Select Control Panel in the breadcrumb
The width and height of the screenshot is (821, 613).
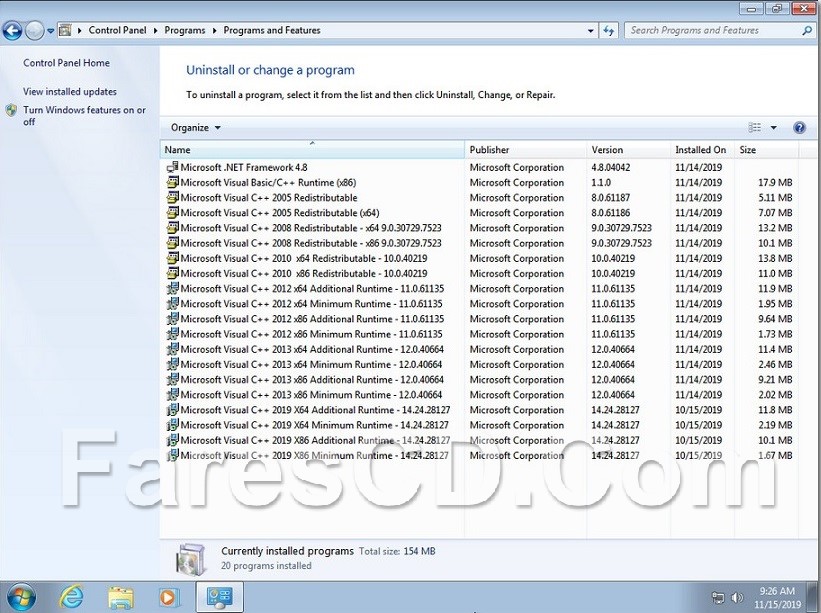117,30
